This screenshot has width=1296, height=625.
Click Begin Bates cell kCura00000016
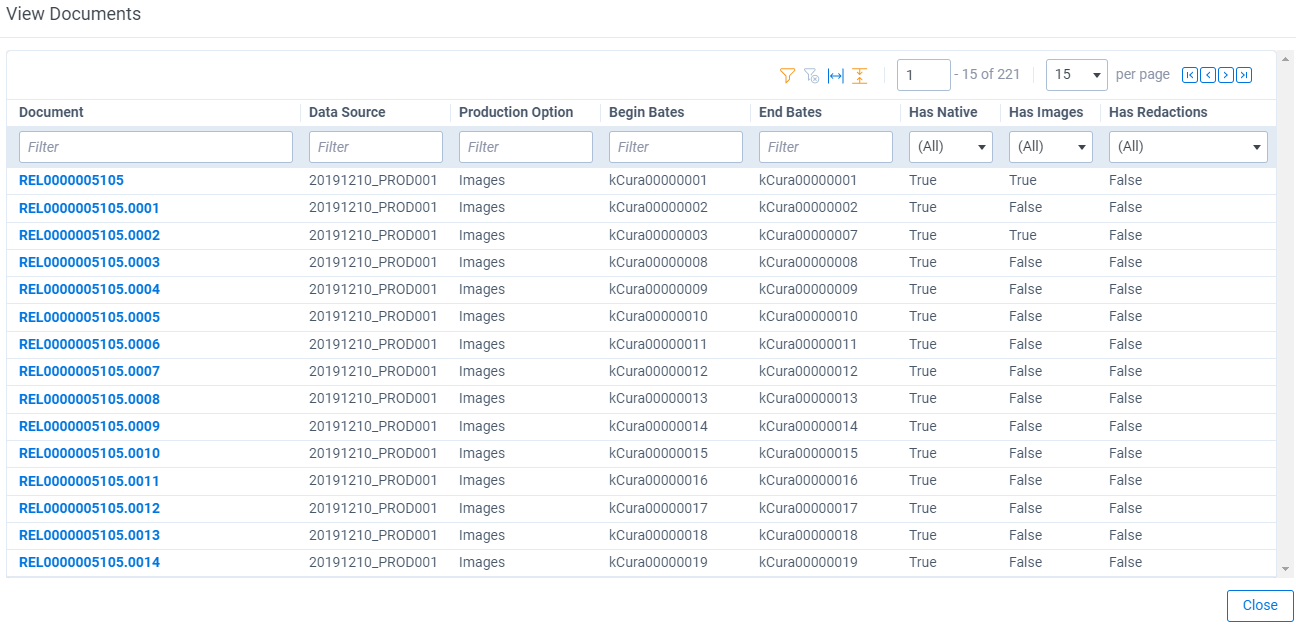tap(658, 481)
